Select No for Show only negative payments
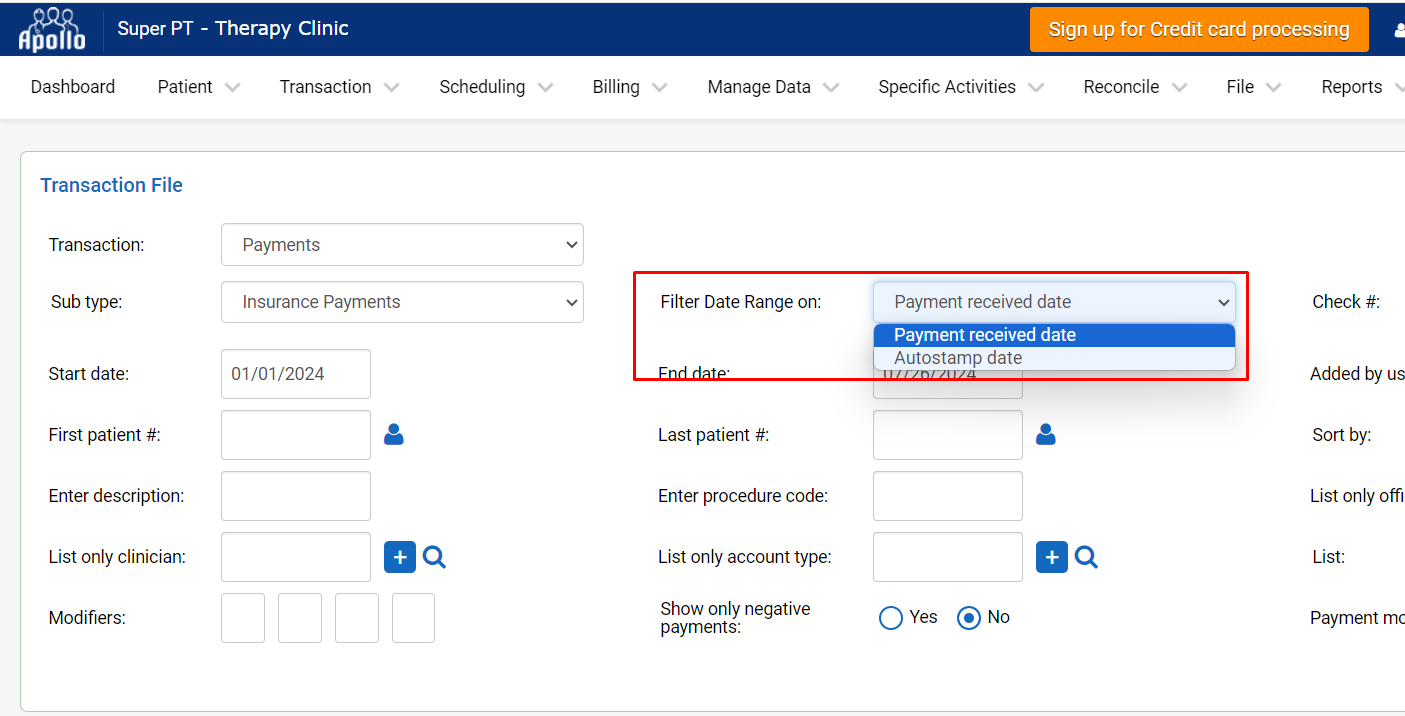 coord(969,618)
